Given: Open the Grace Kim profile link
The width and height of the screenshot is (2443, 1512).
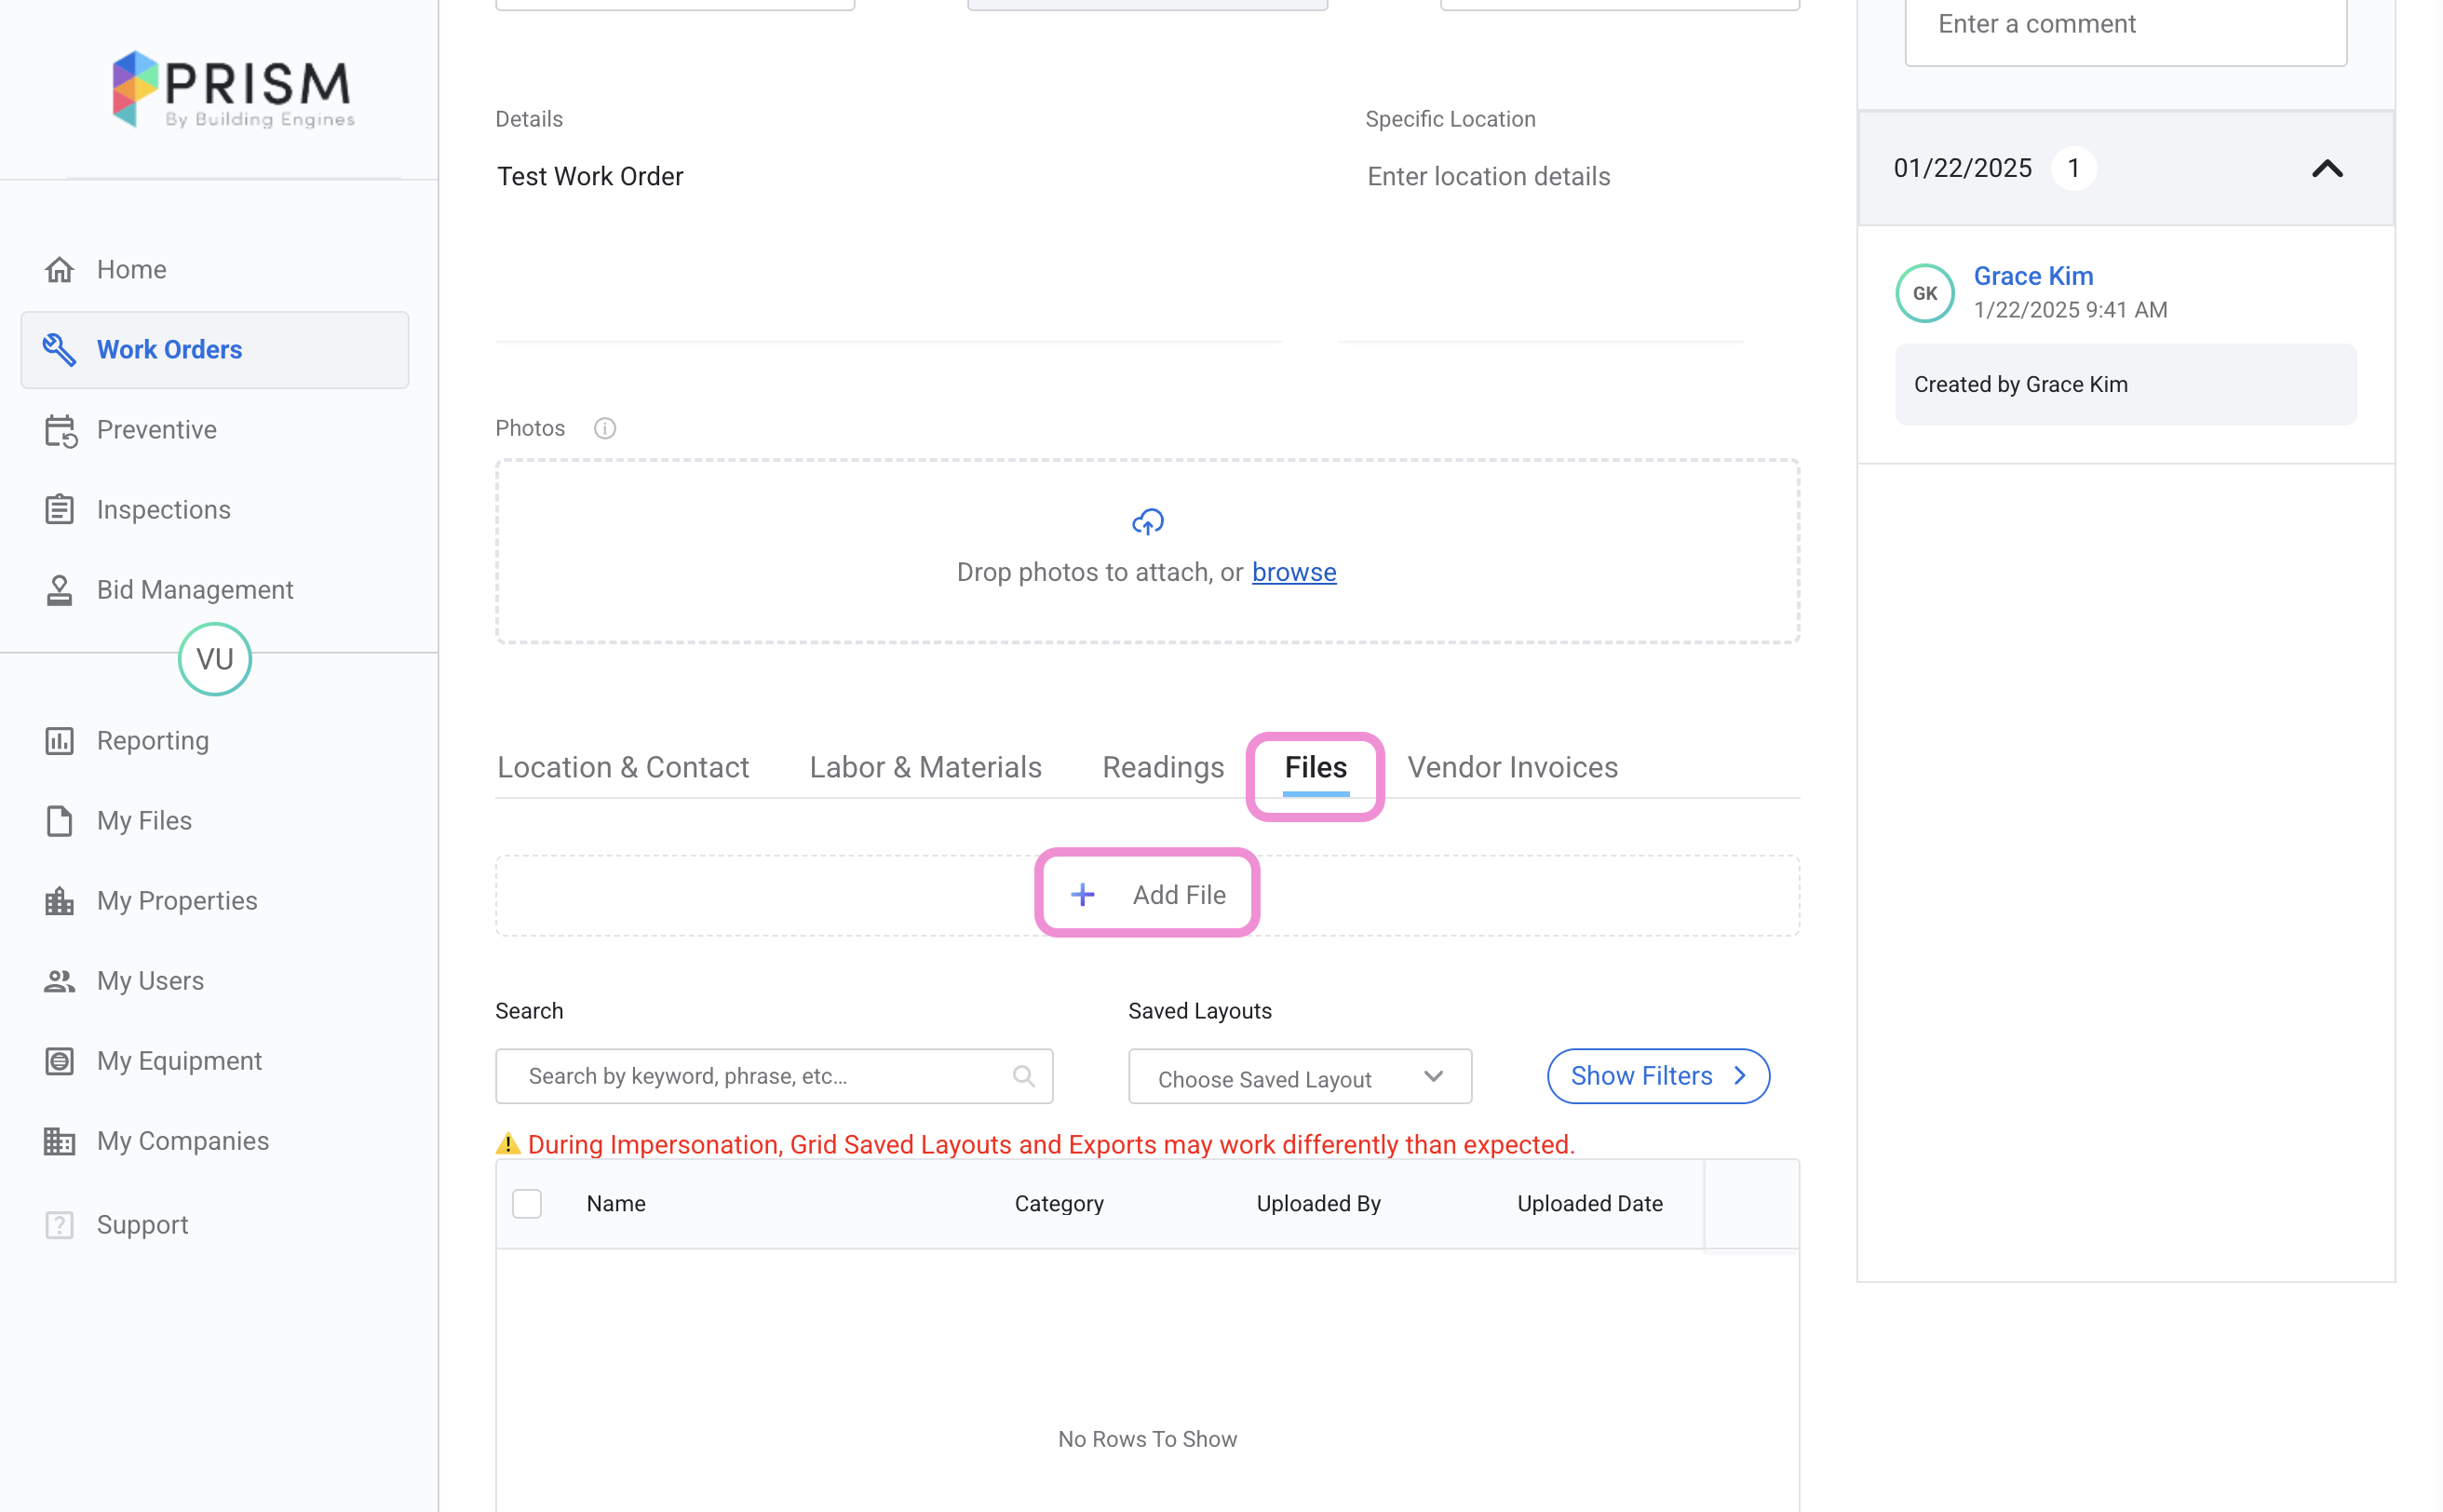Looking at the screenshot, I should (2032, 276).
